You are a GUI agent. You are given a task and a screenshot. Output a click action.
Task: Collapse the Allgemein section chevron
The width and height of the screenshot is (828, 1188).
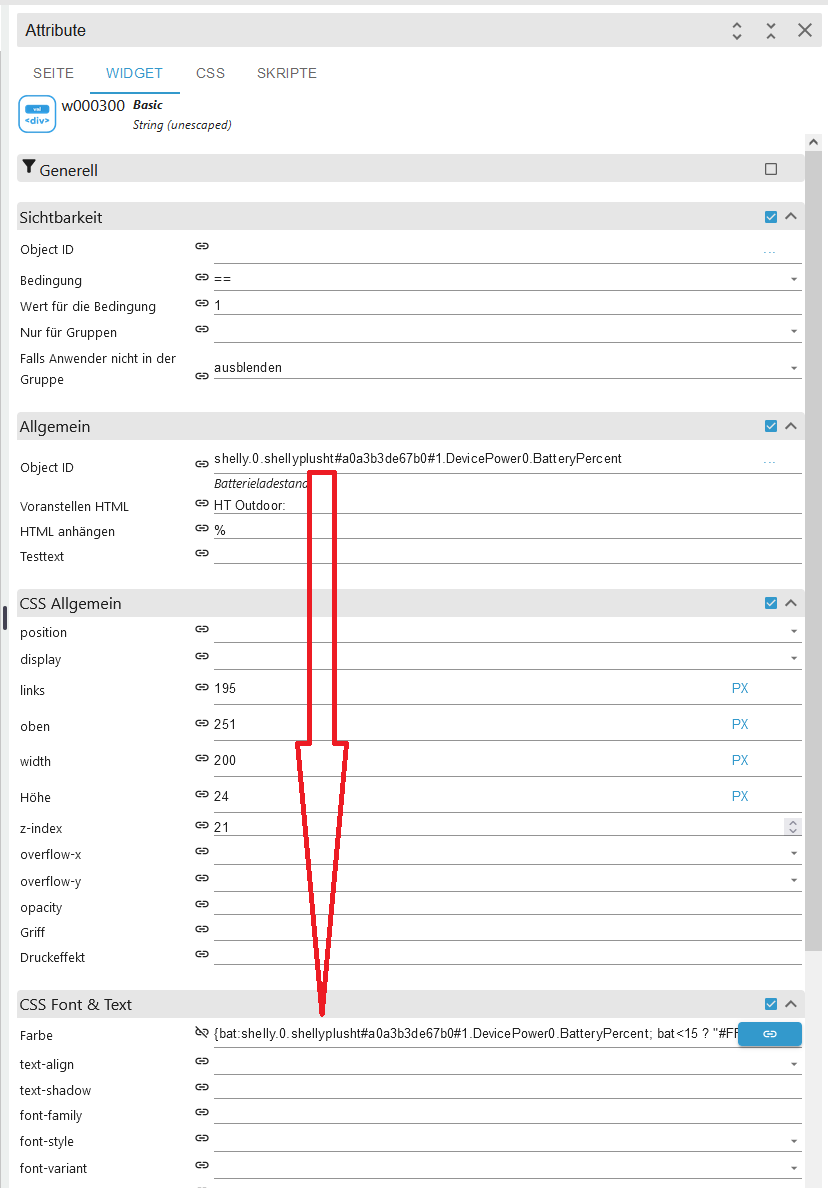click(791, 426)
